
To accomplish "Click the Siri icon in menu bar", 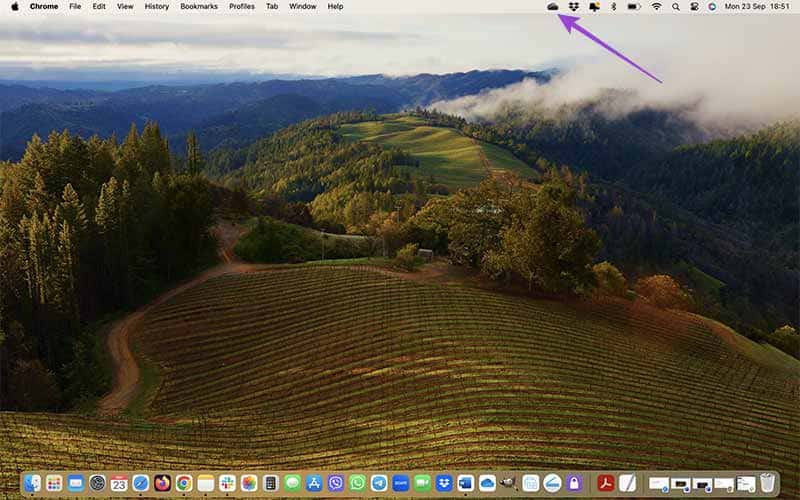I will point(712,7).
